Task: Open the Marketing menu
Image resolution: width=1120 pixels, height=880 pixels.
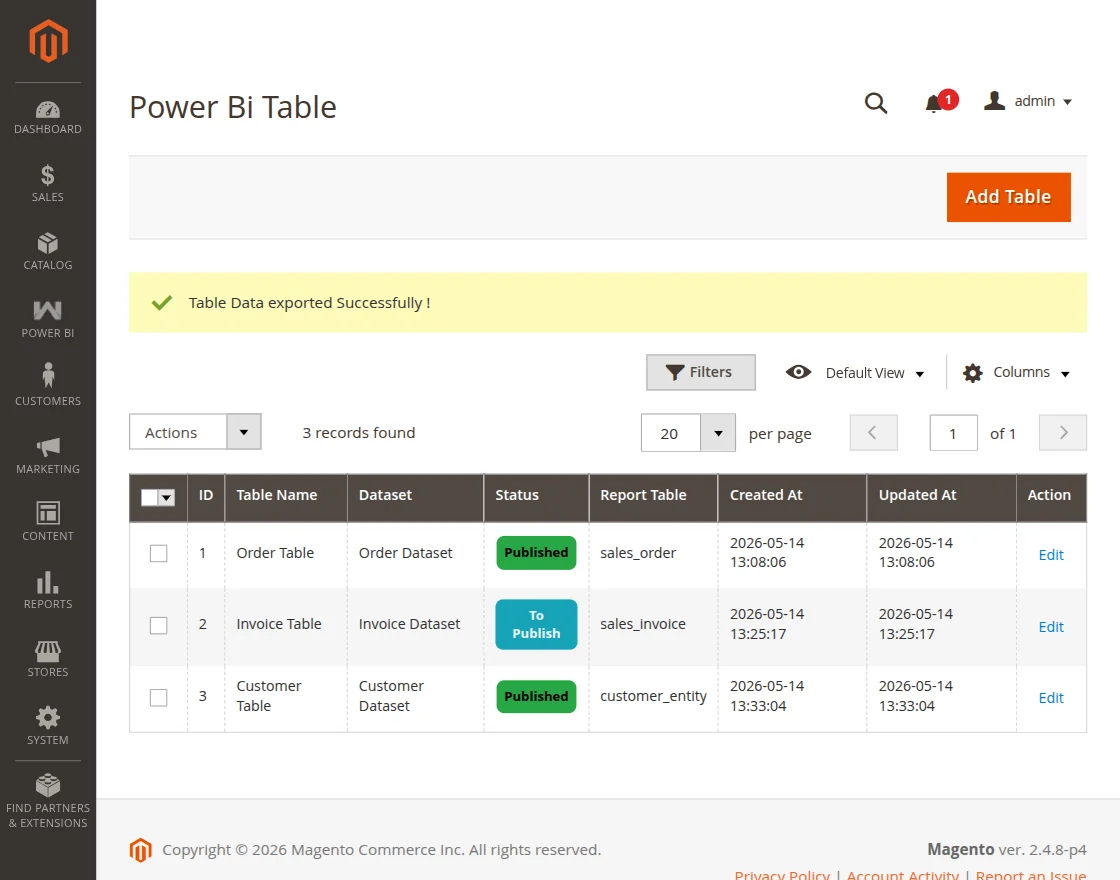Action: (x=48, y=455)
